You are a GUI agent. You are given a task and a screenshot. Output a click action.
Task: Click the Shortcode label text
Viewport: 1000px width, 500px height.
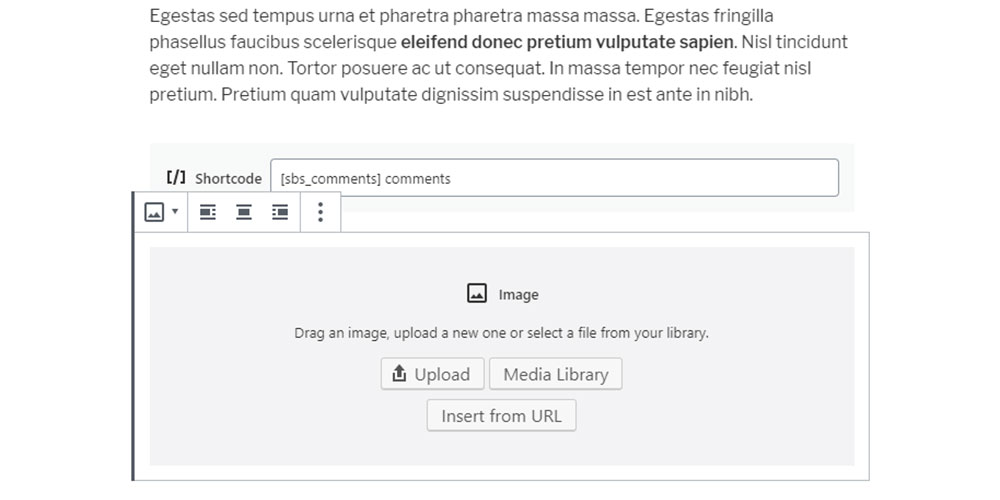(x=228, y=179)
